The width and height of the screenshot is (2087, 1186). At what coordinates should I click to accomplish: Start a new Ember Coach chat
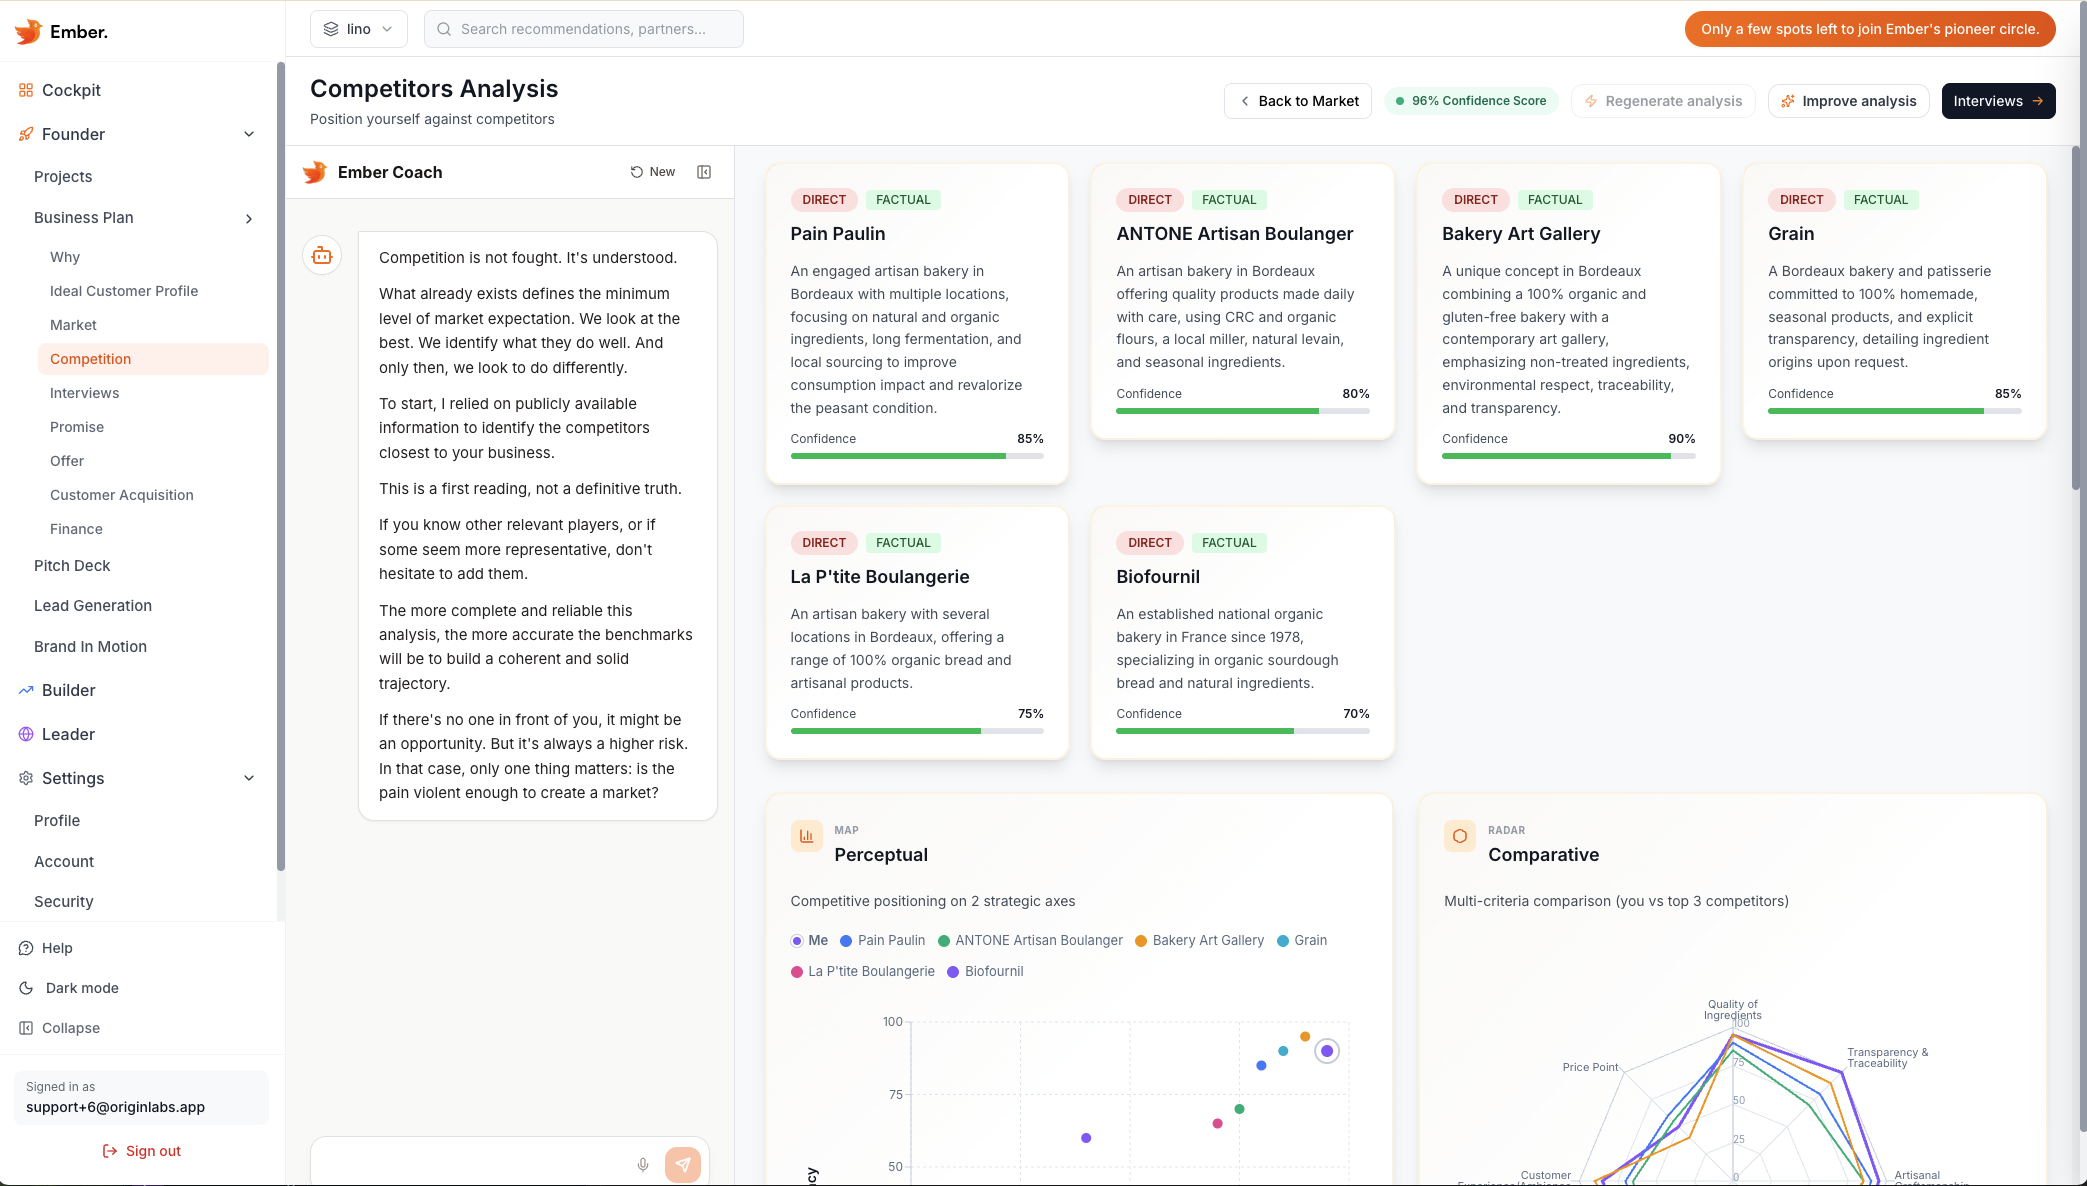click(653, 172)
